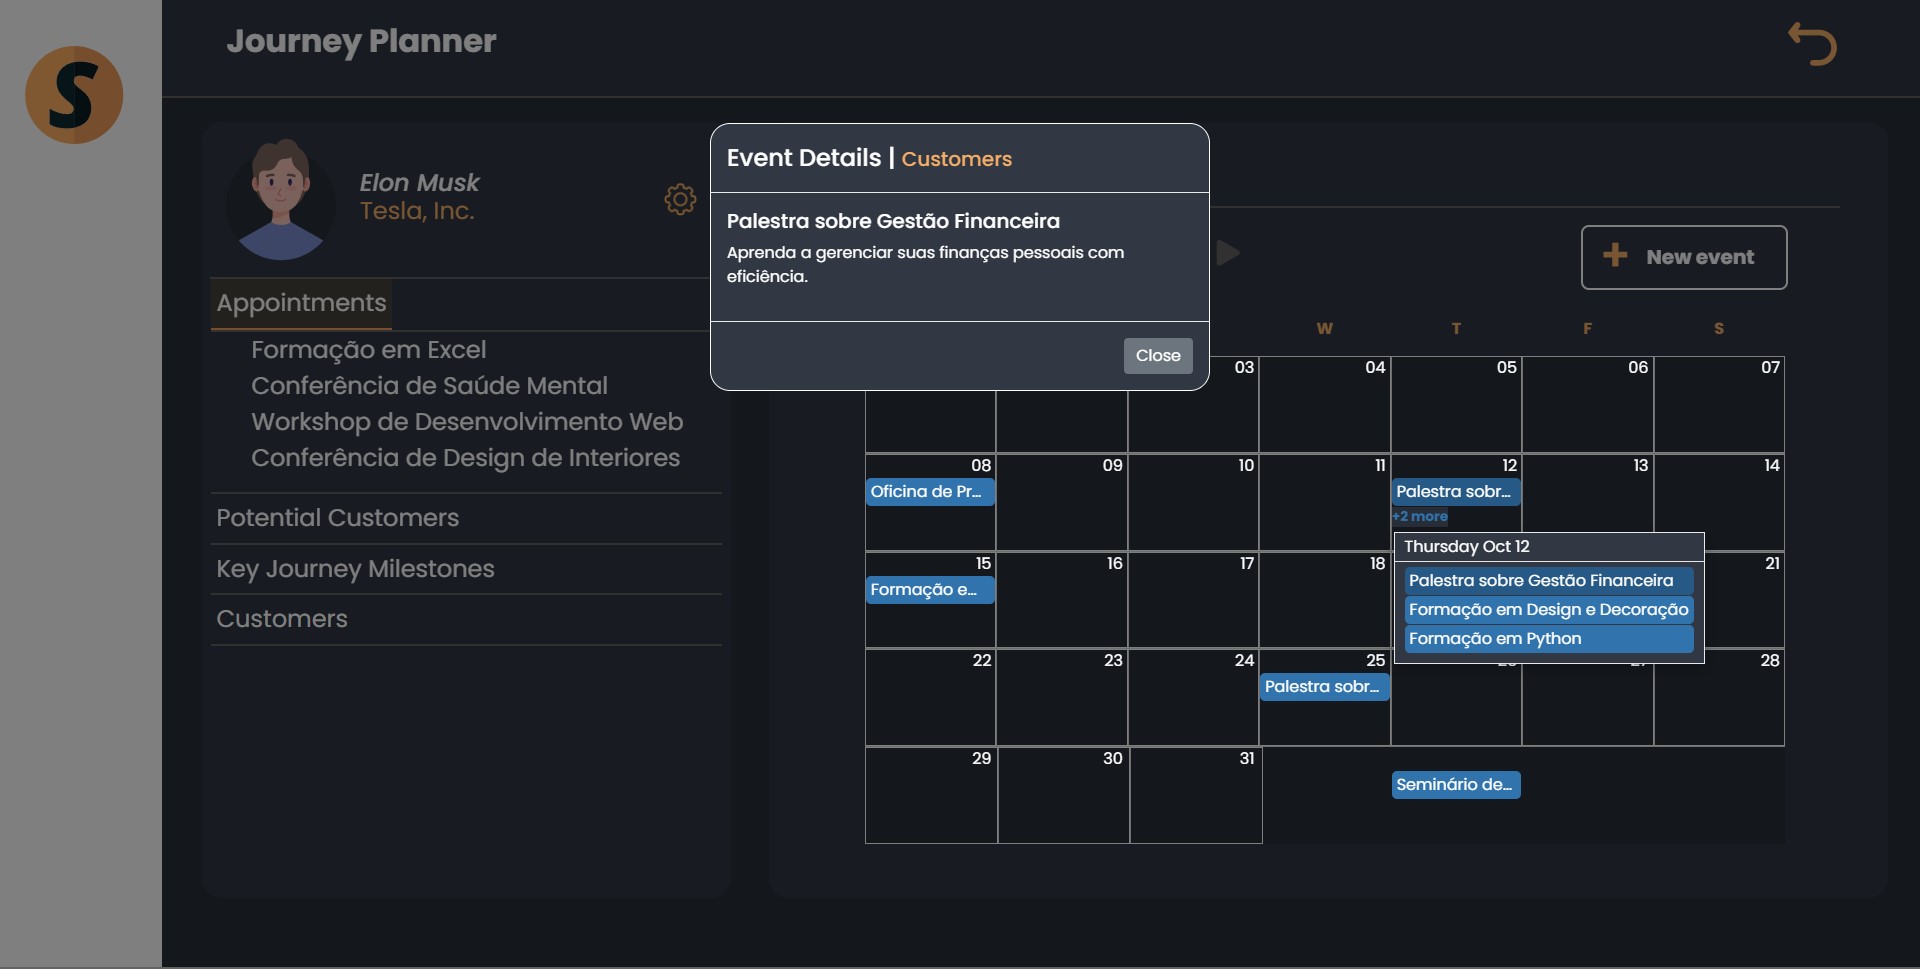Click the back arrow icon at top right
1920x969 pixels.
coord(1813,43)
